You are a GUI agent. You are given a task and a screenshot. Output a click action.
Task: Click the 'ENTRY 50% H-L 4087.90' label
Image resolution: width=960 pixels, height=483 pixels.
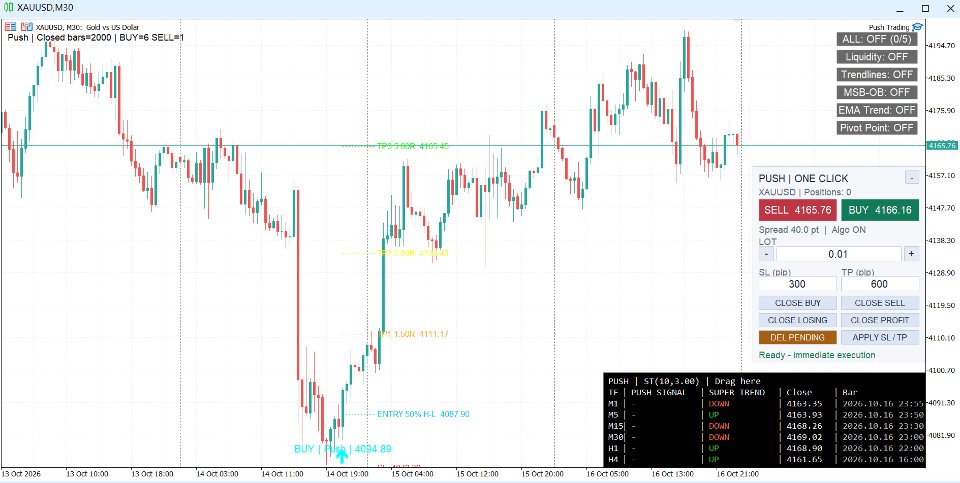(423, 414)
